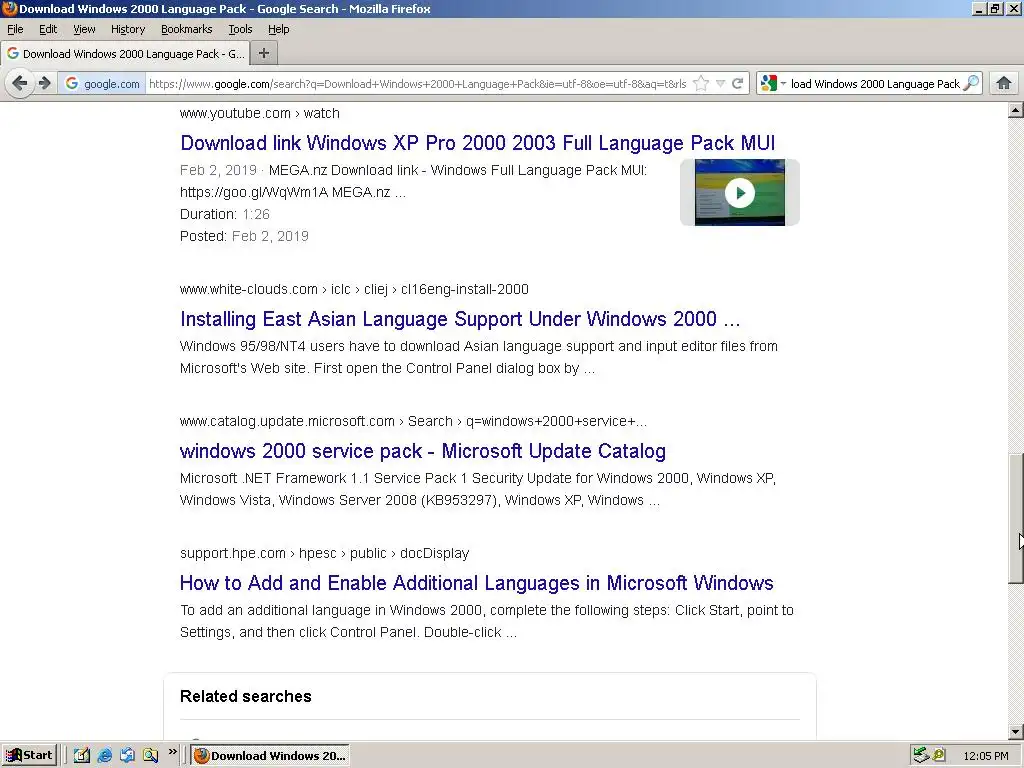Click the taskbar clock 12:05 PM
This screenshot has width=1024, height=768.
[985, 756]
